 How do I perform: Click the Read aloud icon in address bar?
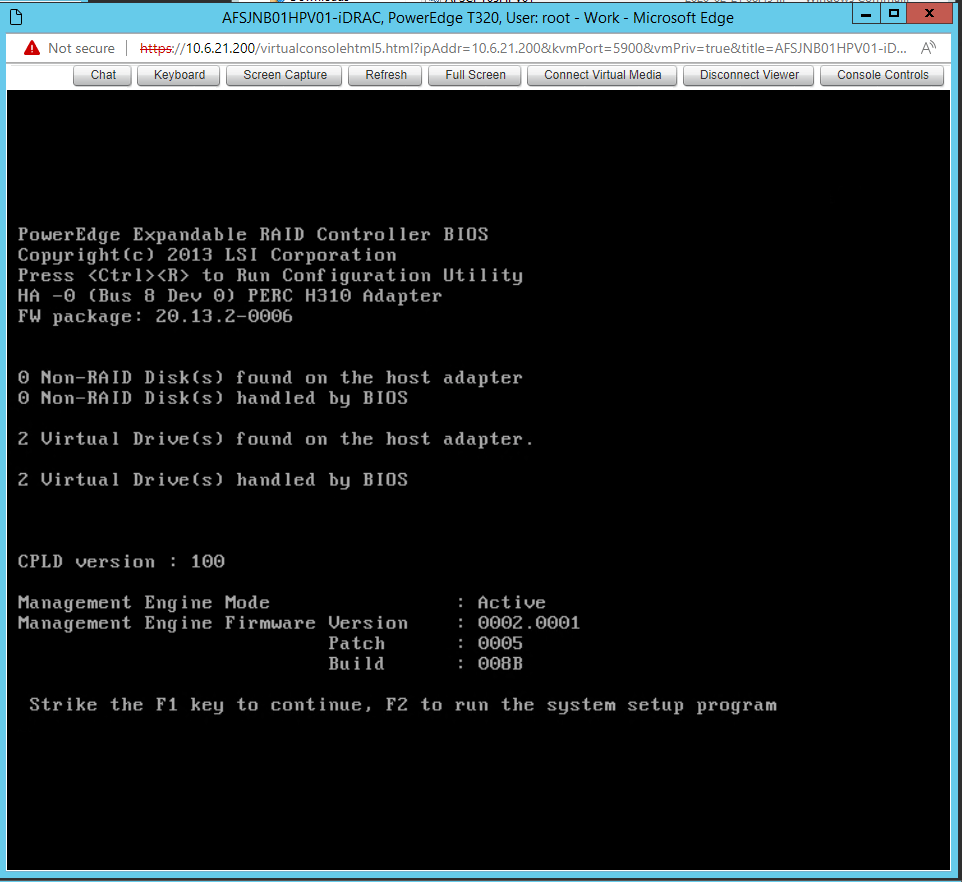point(928,48)
